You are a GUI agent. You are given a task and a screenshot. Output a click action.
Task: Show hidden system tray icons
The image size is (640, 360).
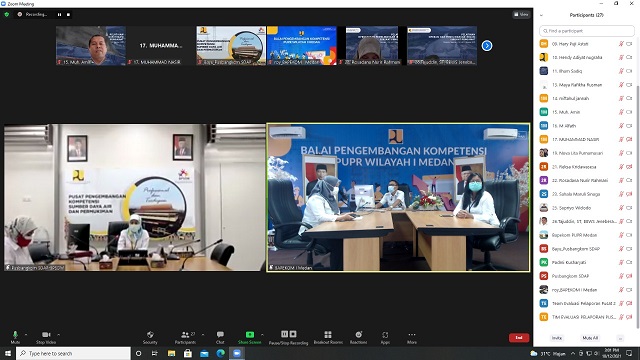click(x=573, y=353)
